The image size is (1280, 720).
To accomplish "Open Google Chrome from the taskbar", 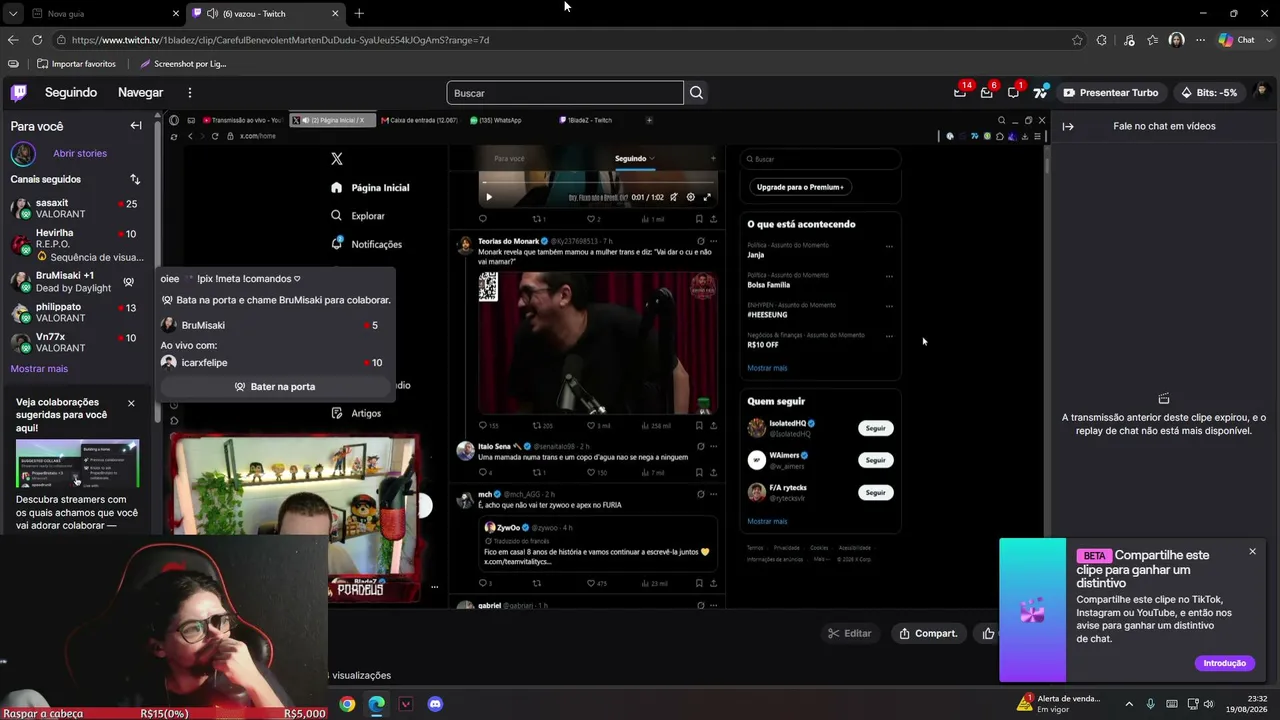I will click(x=347, y=704).
